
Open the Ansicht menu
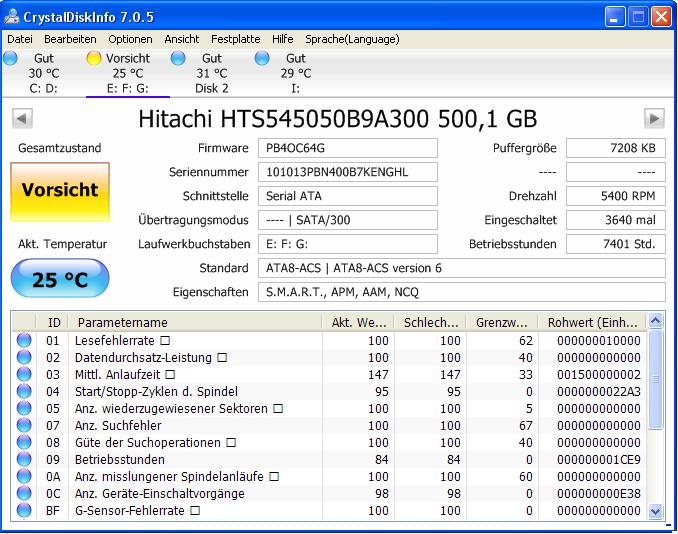(x=182, y=39)
